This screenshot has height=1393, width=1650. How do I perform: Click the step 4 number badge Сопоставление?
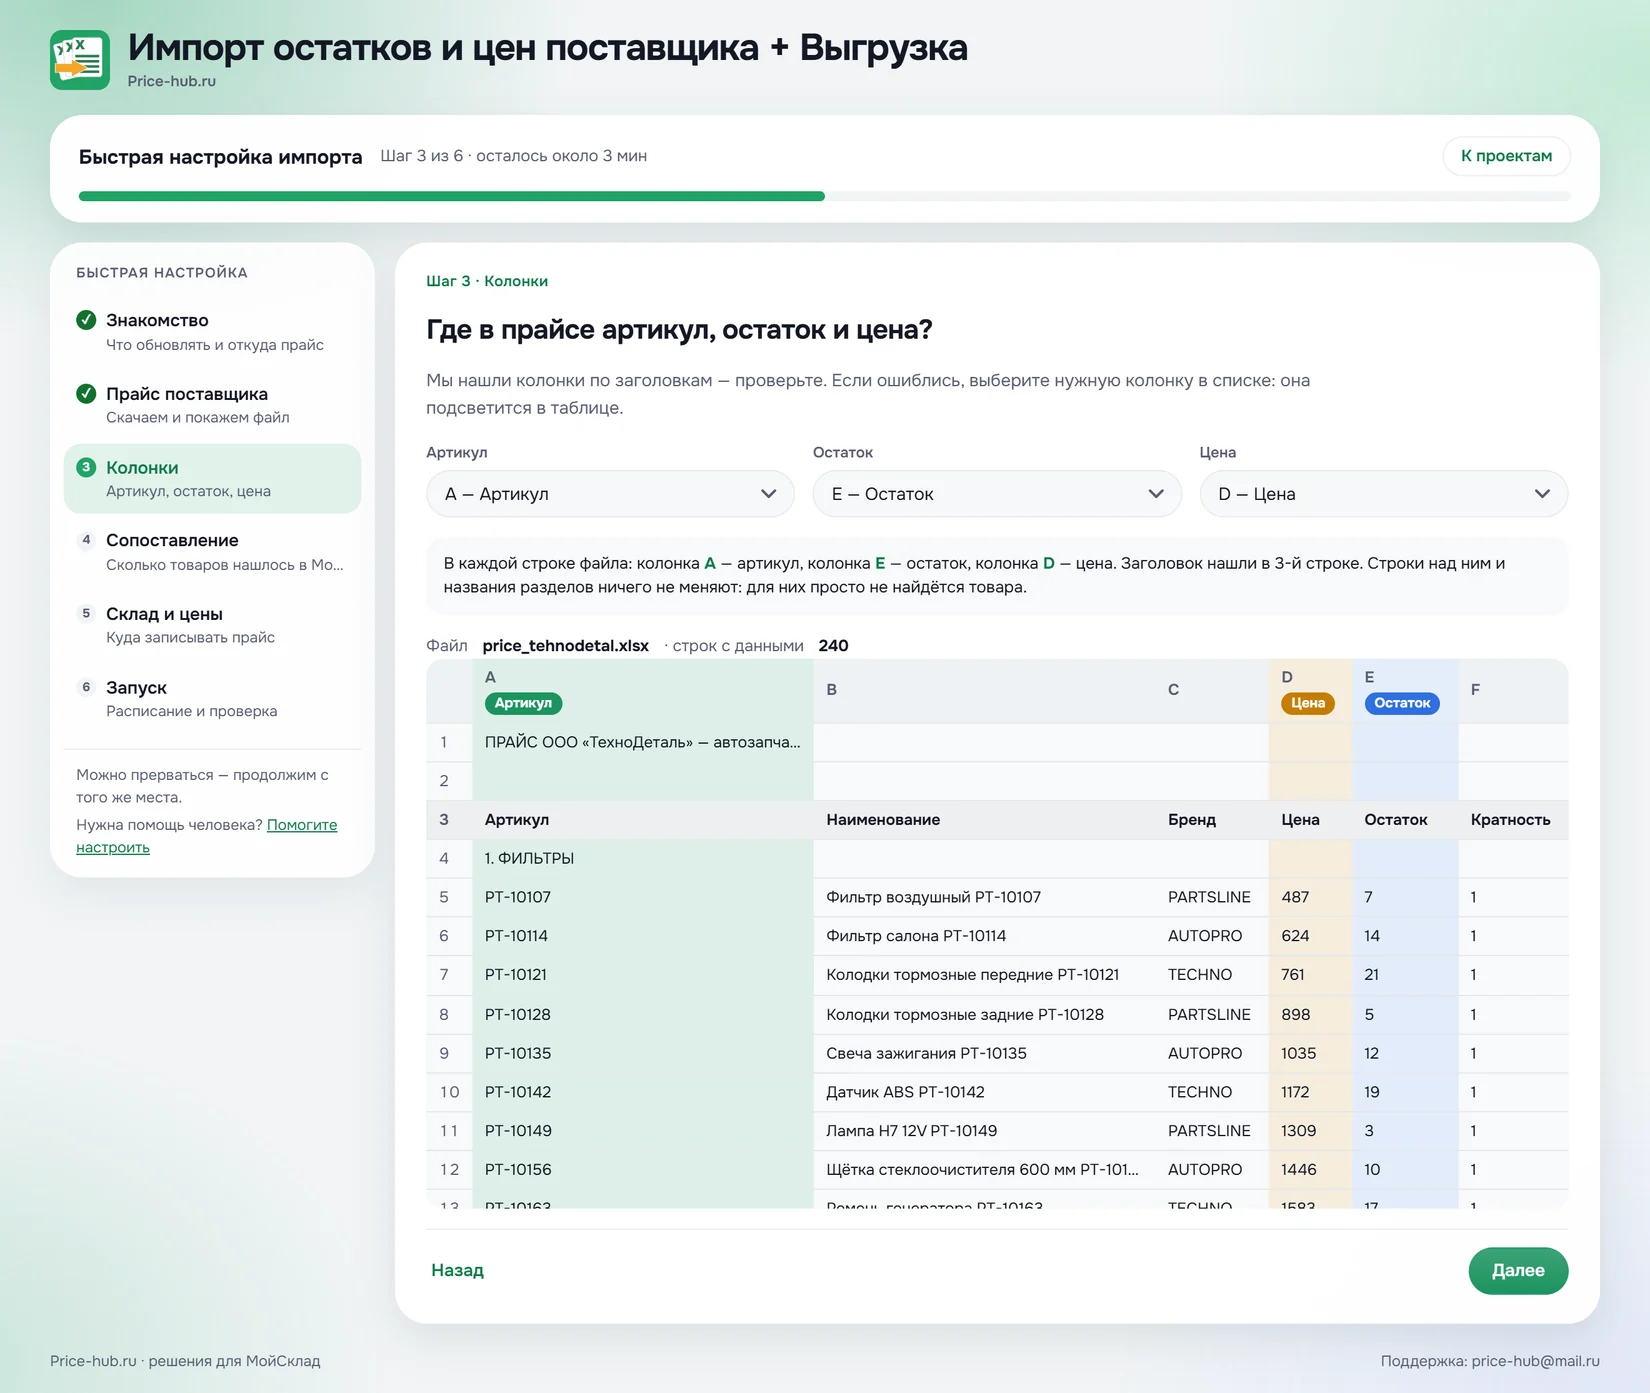87,540
